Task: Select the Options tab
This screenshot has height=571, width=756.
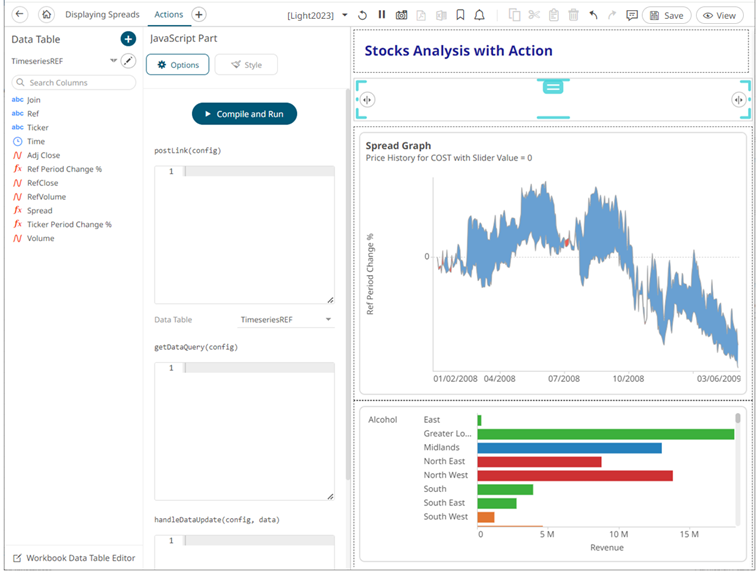Action: (177, 65)
